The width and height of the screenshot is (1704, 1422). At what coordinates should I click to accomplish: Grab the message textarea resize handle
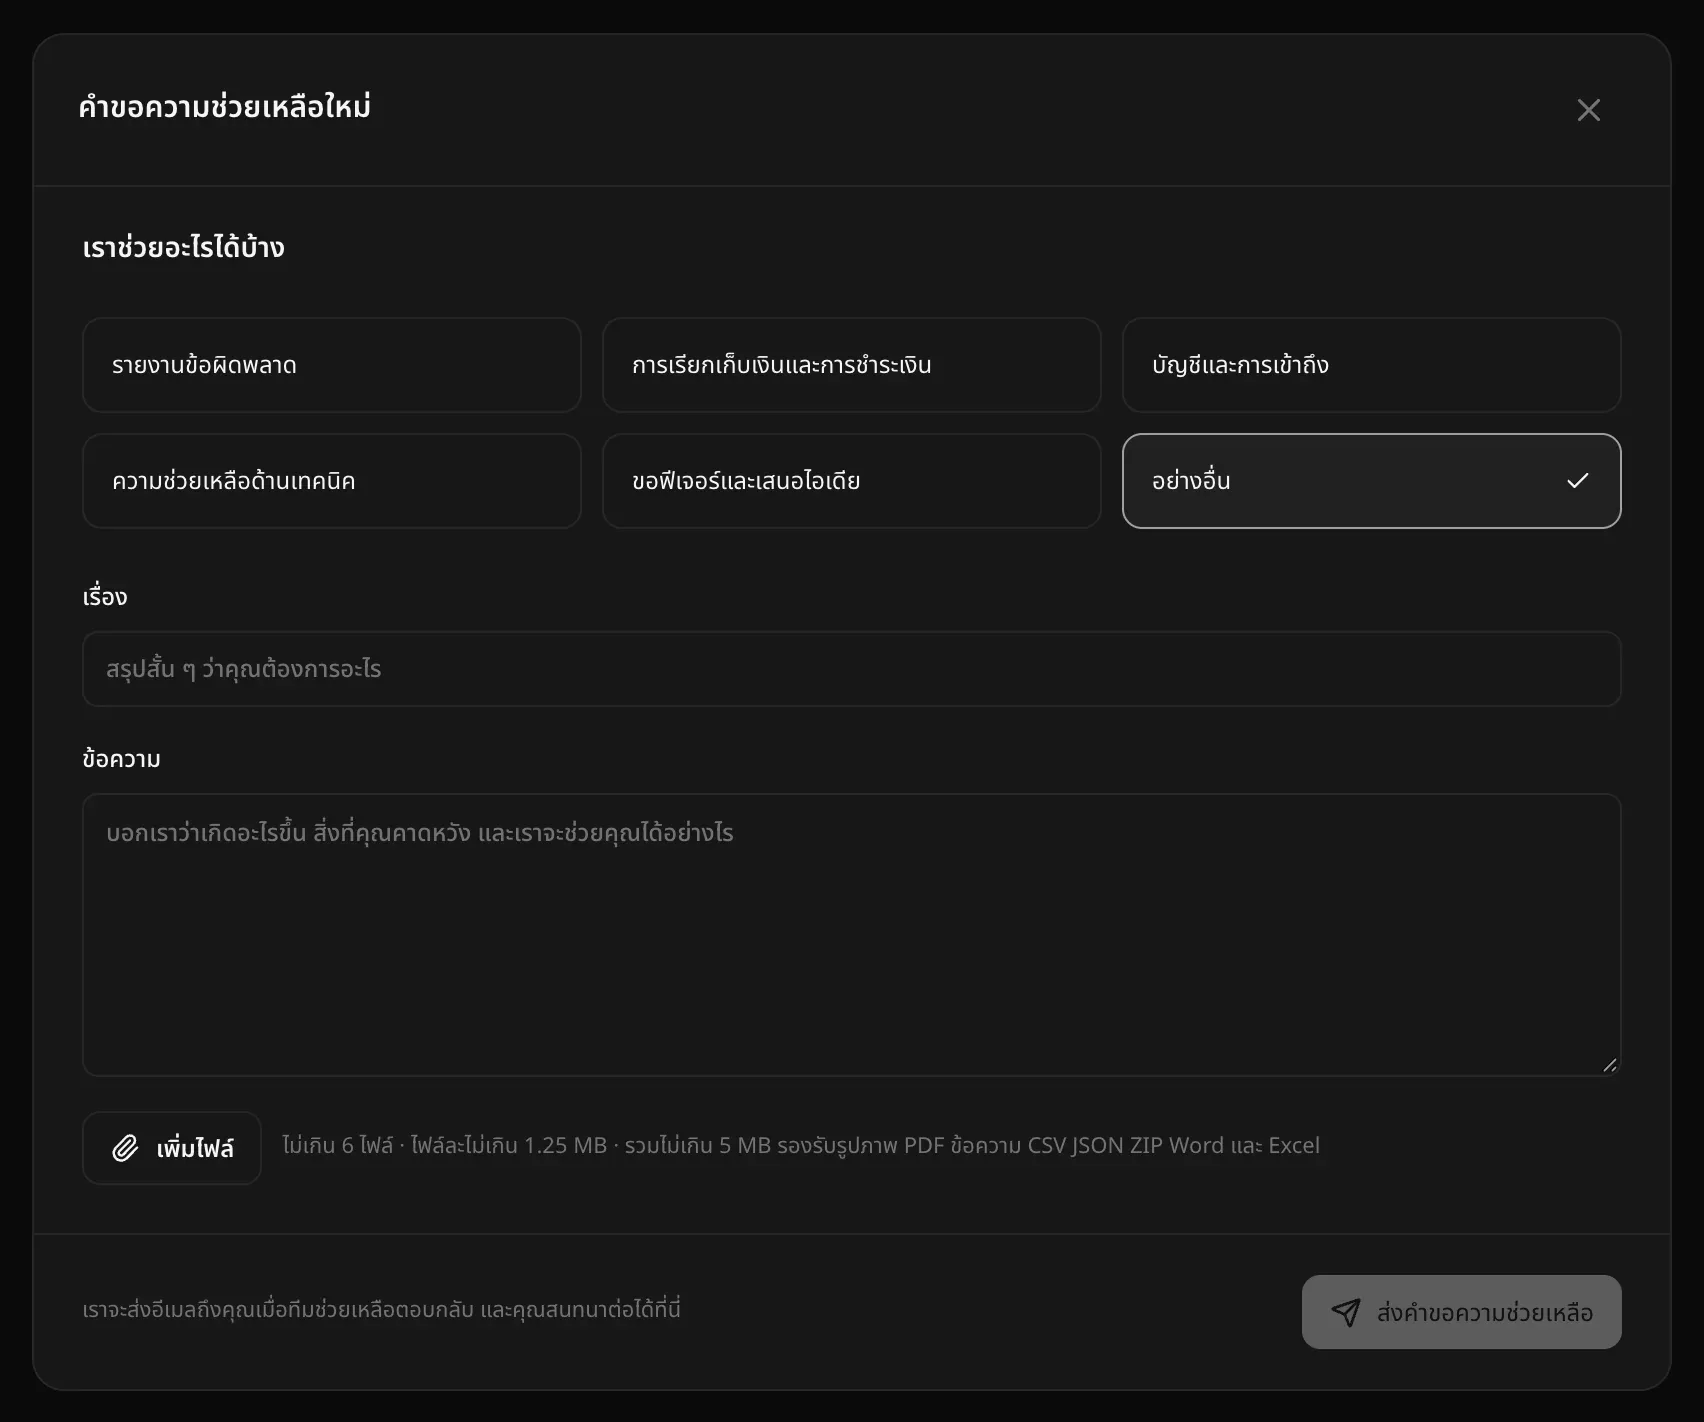pos(1609,1065)
